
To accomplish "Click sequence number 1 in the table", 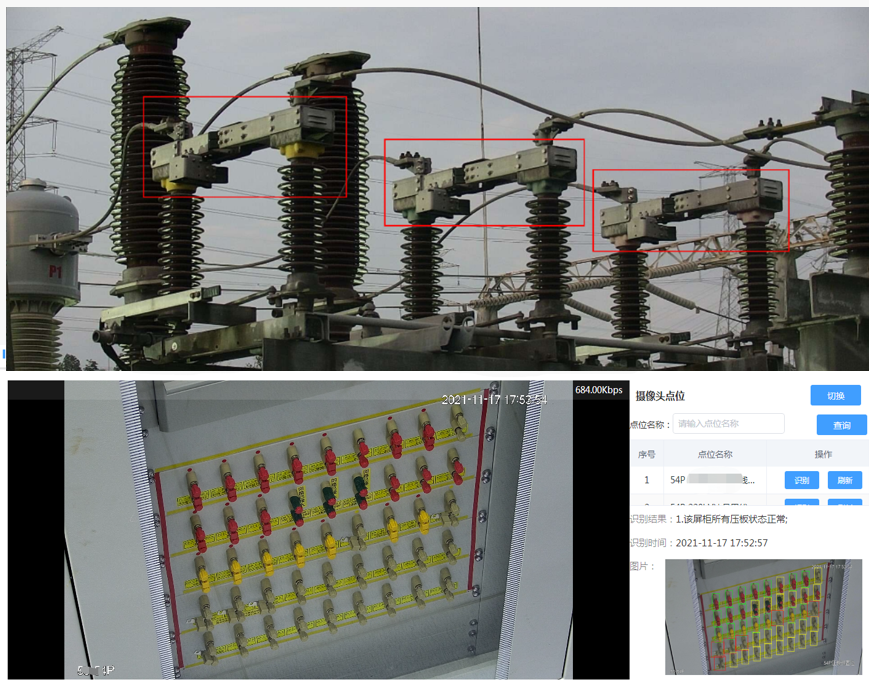I will [647, 480].
